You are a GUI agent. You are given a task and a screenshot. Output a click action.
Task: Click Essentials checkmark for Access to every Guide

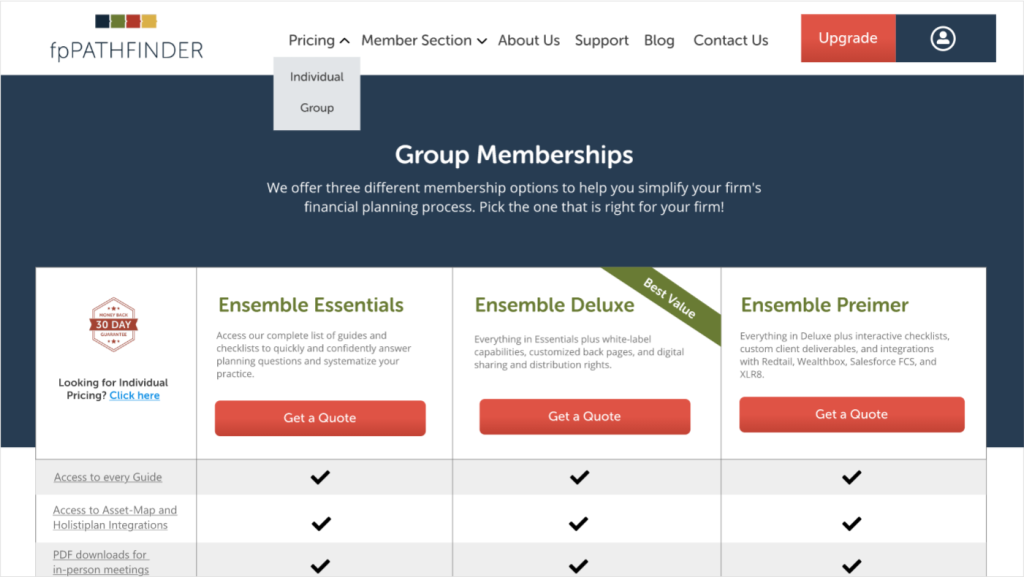320,477
